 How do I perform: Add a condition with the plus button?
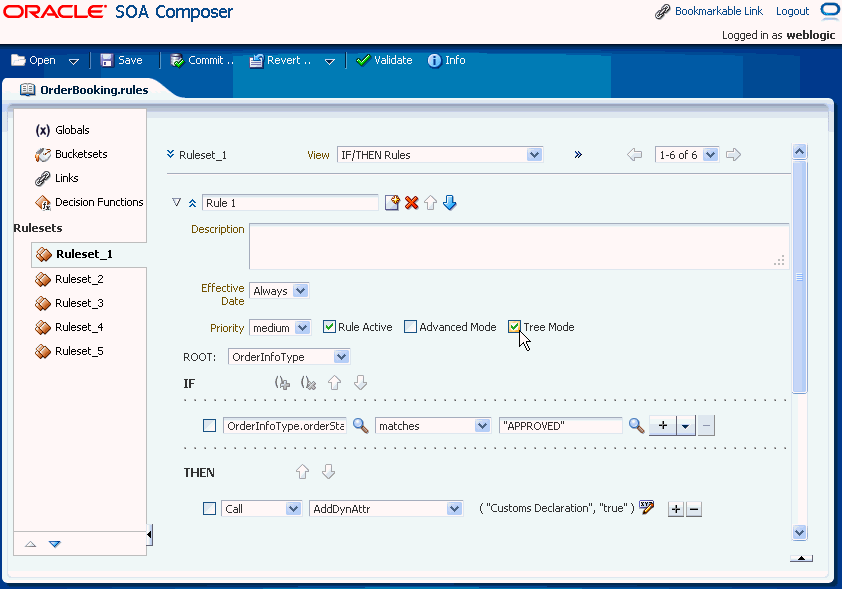663,426
